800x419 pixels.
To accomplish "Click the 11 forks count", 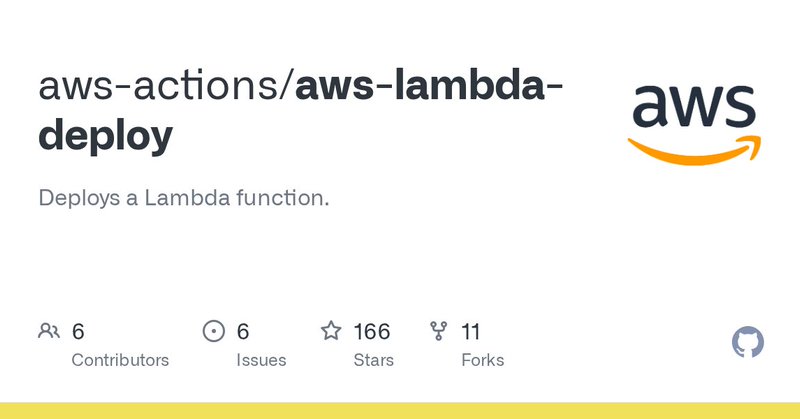I will click(x=470, y=332).
